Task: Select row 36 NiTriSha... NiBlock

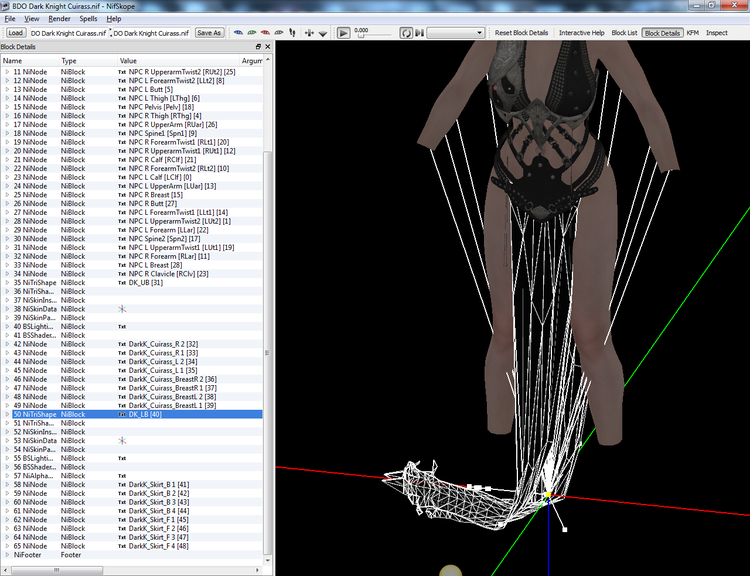Action: 132,291
